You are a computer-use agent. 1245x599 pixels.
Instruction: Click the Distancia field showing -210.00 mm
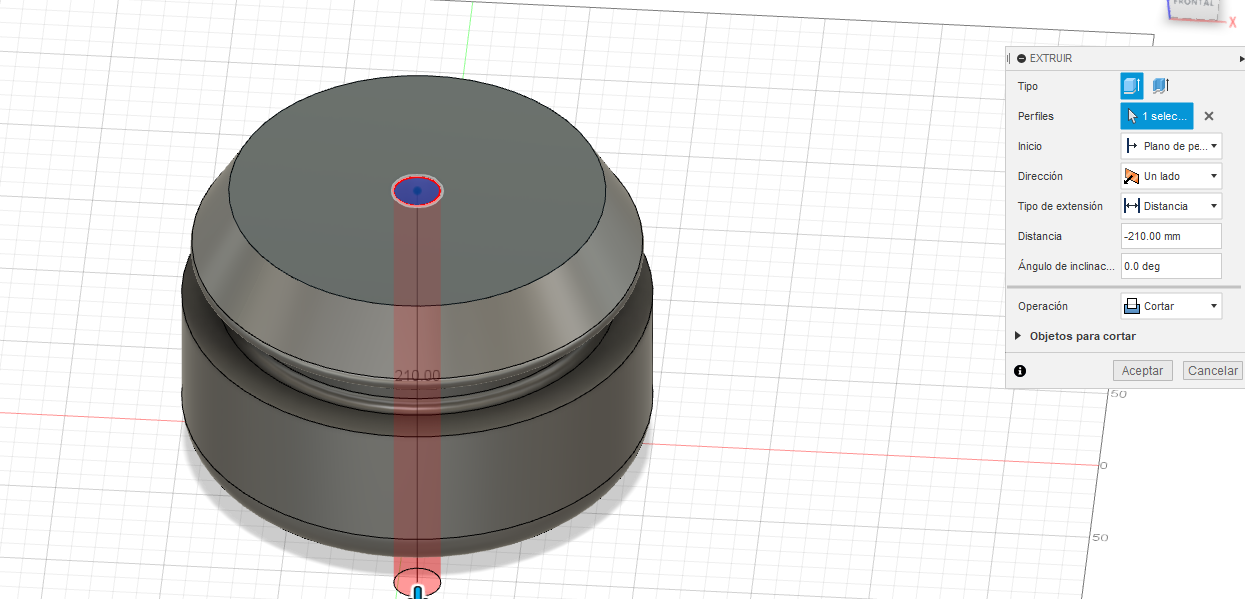1171,236
